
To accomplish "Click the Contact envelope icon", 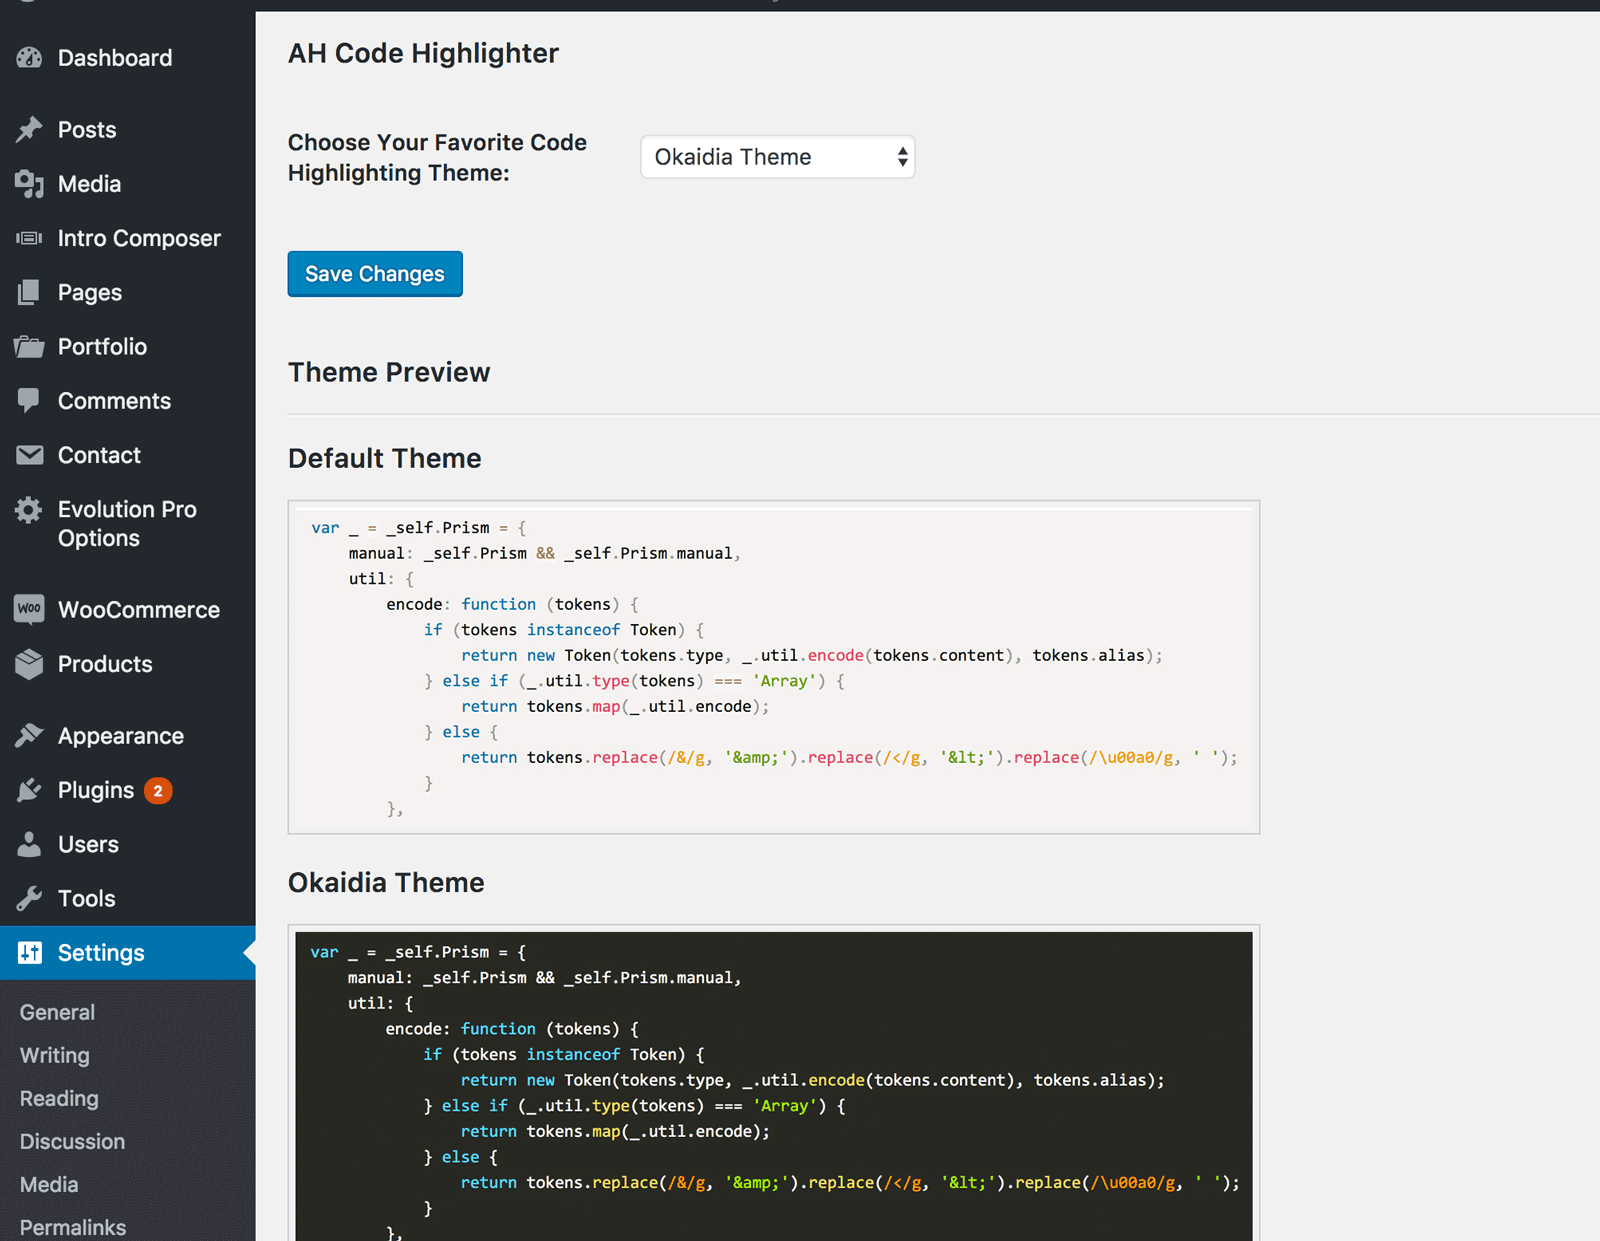I will (x=29, y=455).
